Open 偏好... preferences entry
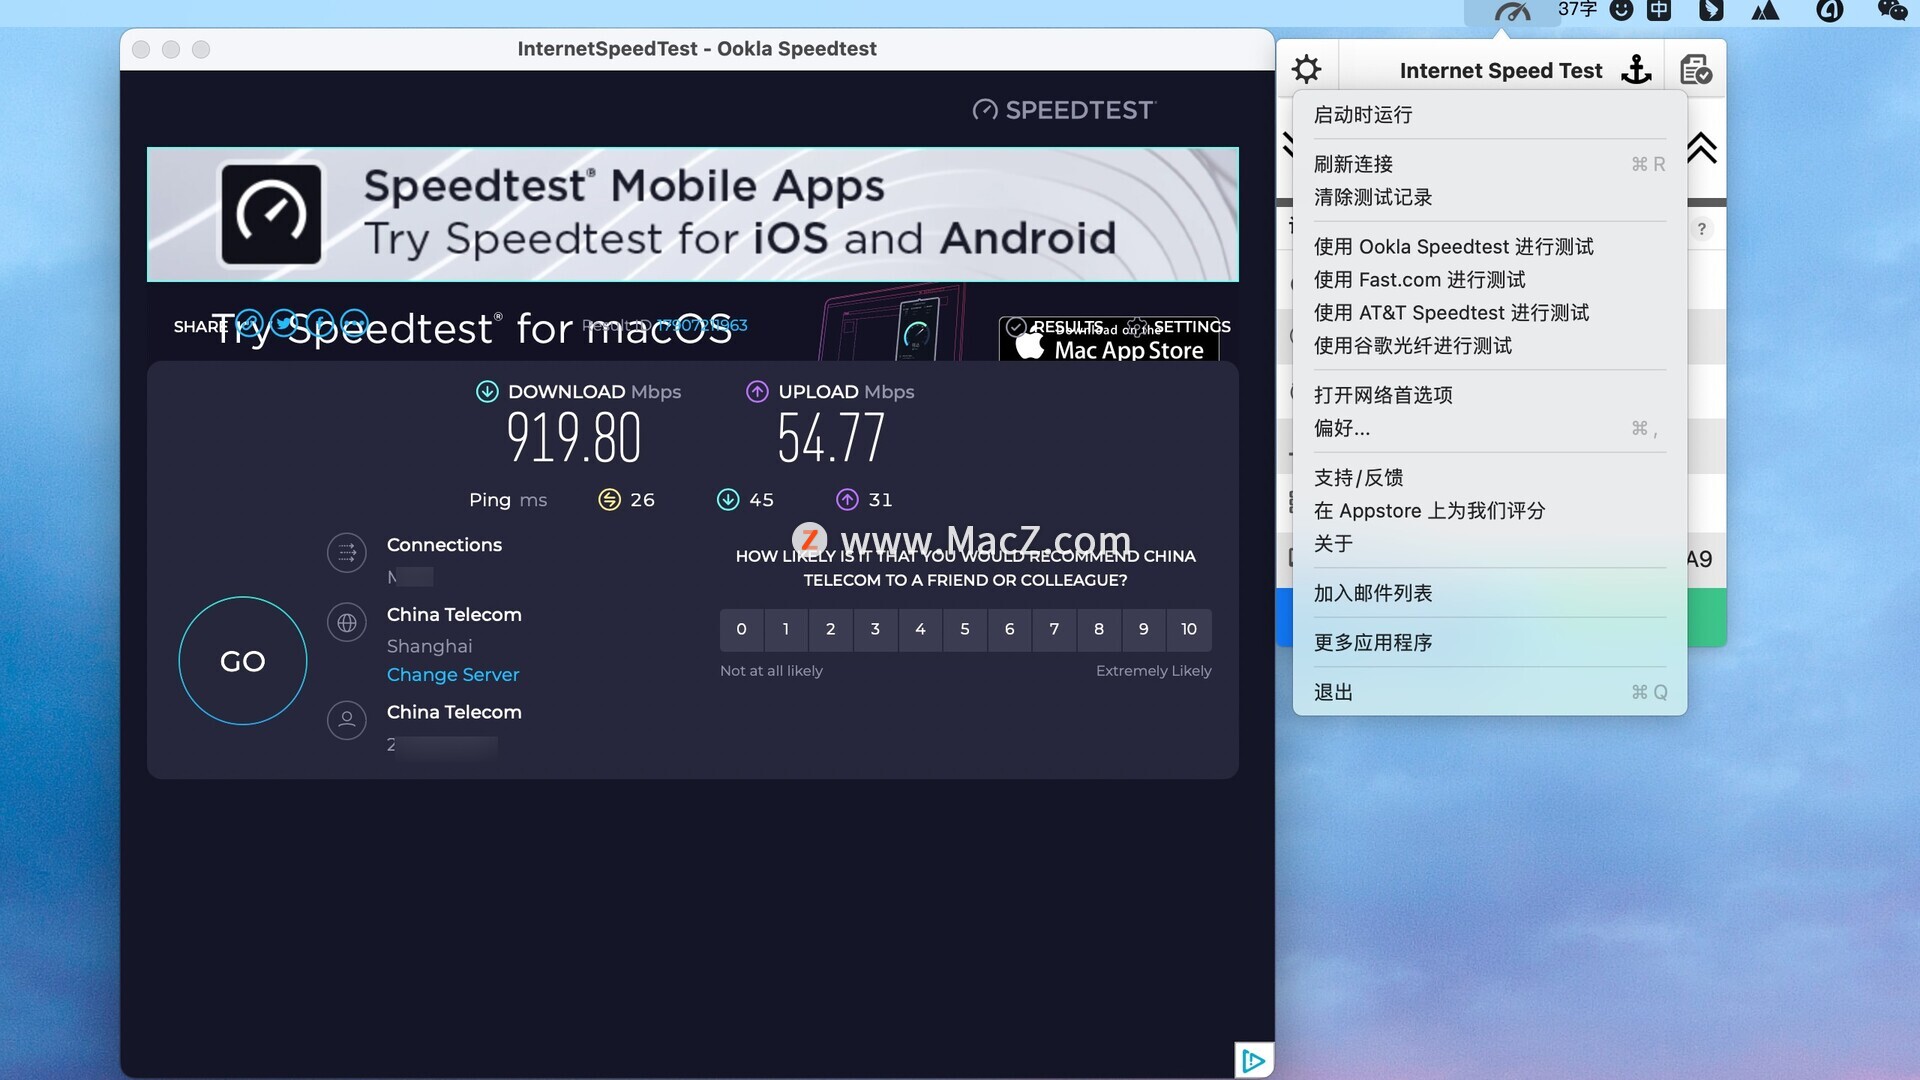 [x=1489, y=428]
